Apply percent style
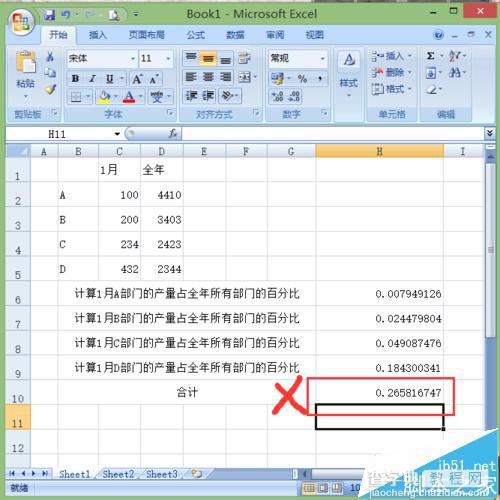 (x=302, y=79)
